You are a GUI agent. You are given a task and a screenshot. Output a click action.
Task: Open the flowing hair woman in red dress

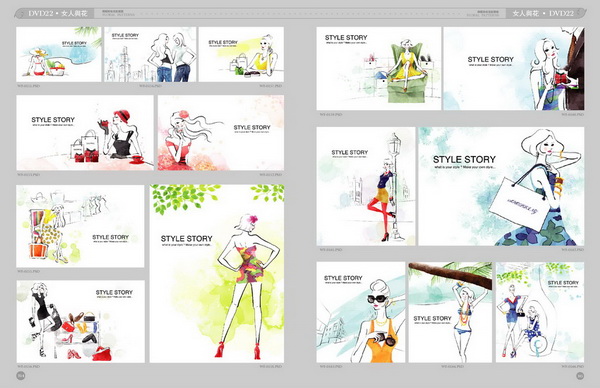click(221, 133)
